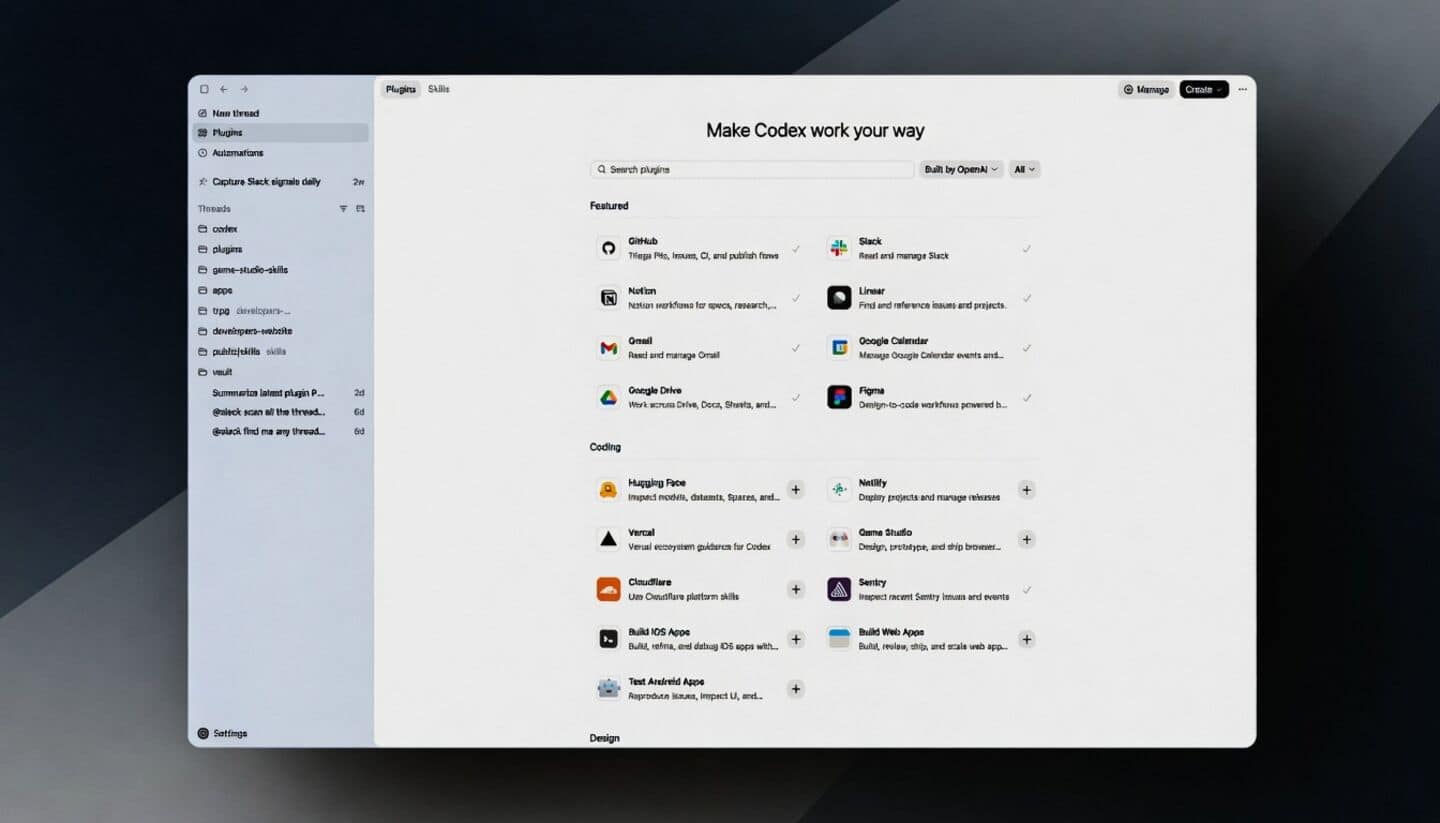Toggle the Linear installed checkmark

click(1026, 298)
